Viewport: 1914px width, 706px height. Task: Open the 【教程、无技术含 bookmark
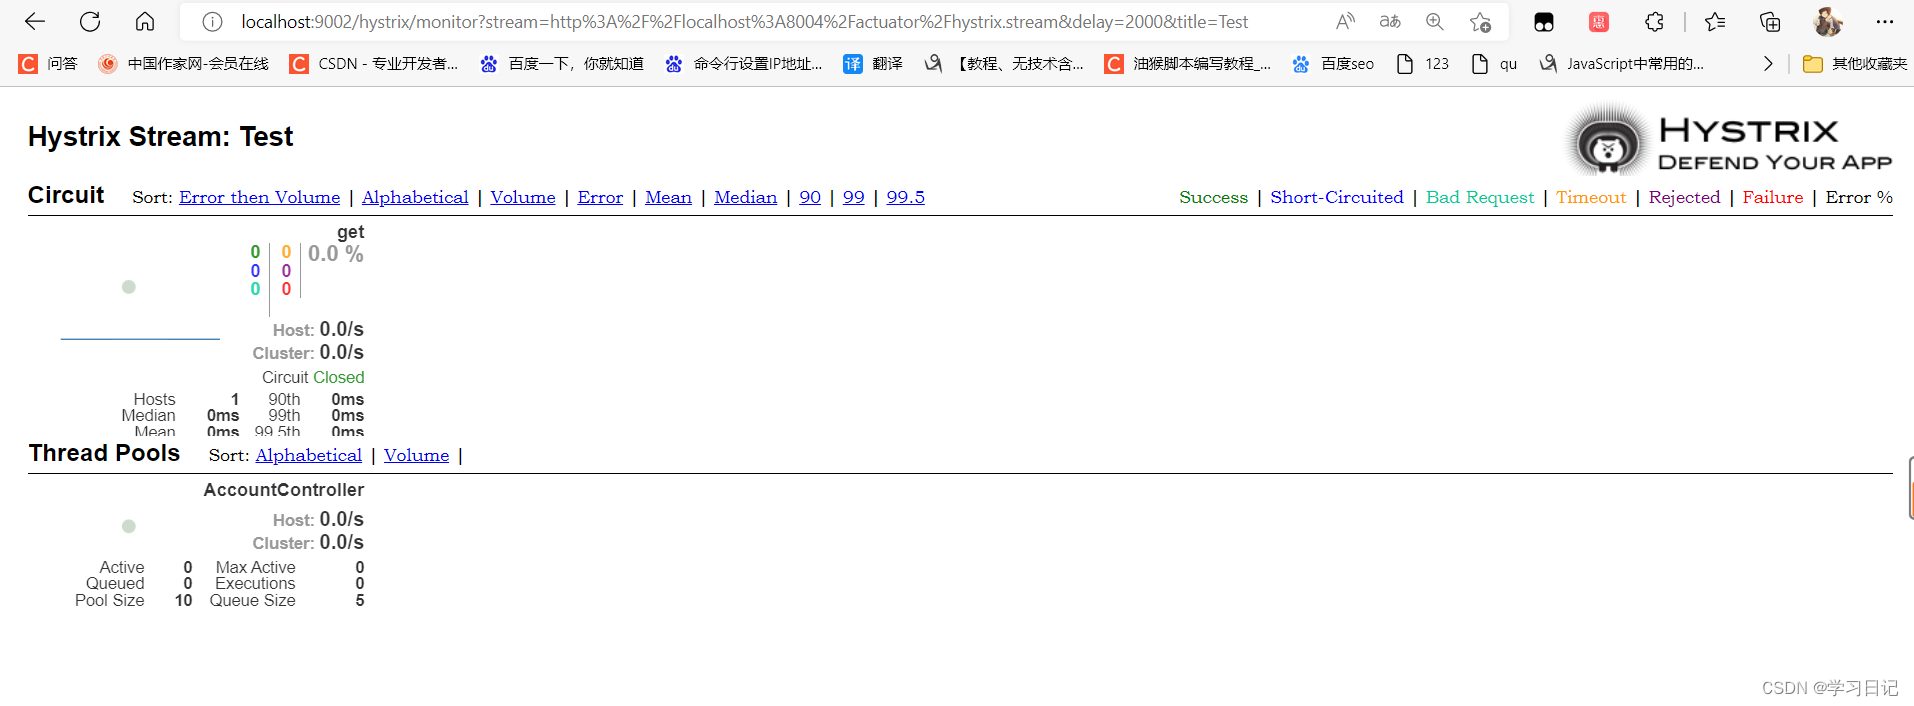pyautogui.click(x=1004, y=64)
